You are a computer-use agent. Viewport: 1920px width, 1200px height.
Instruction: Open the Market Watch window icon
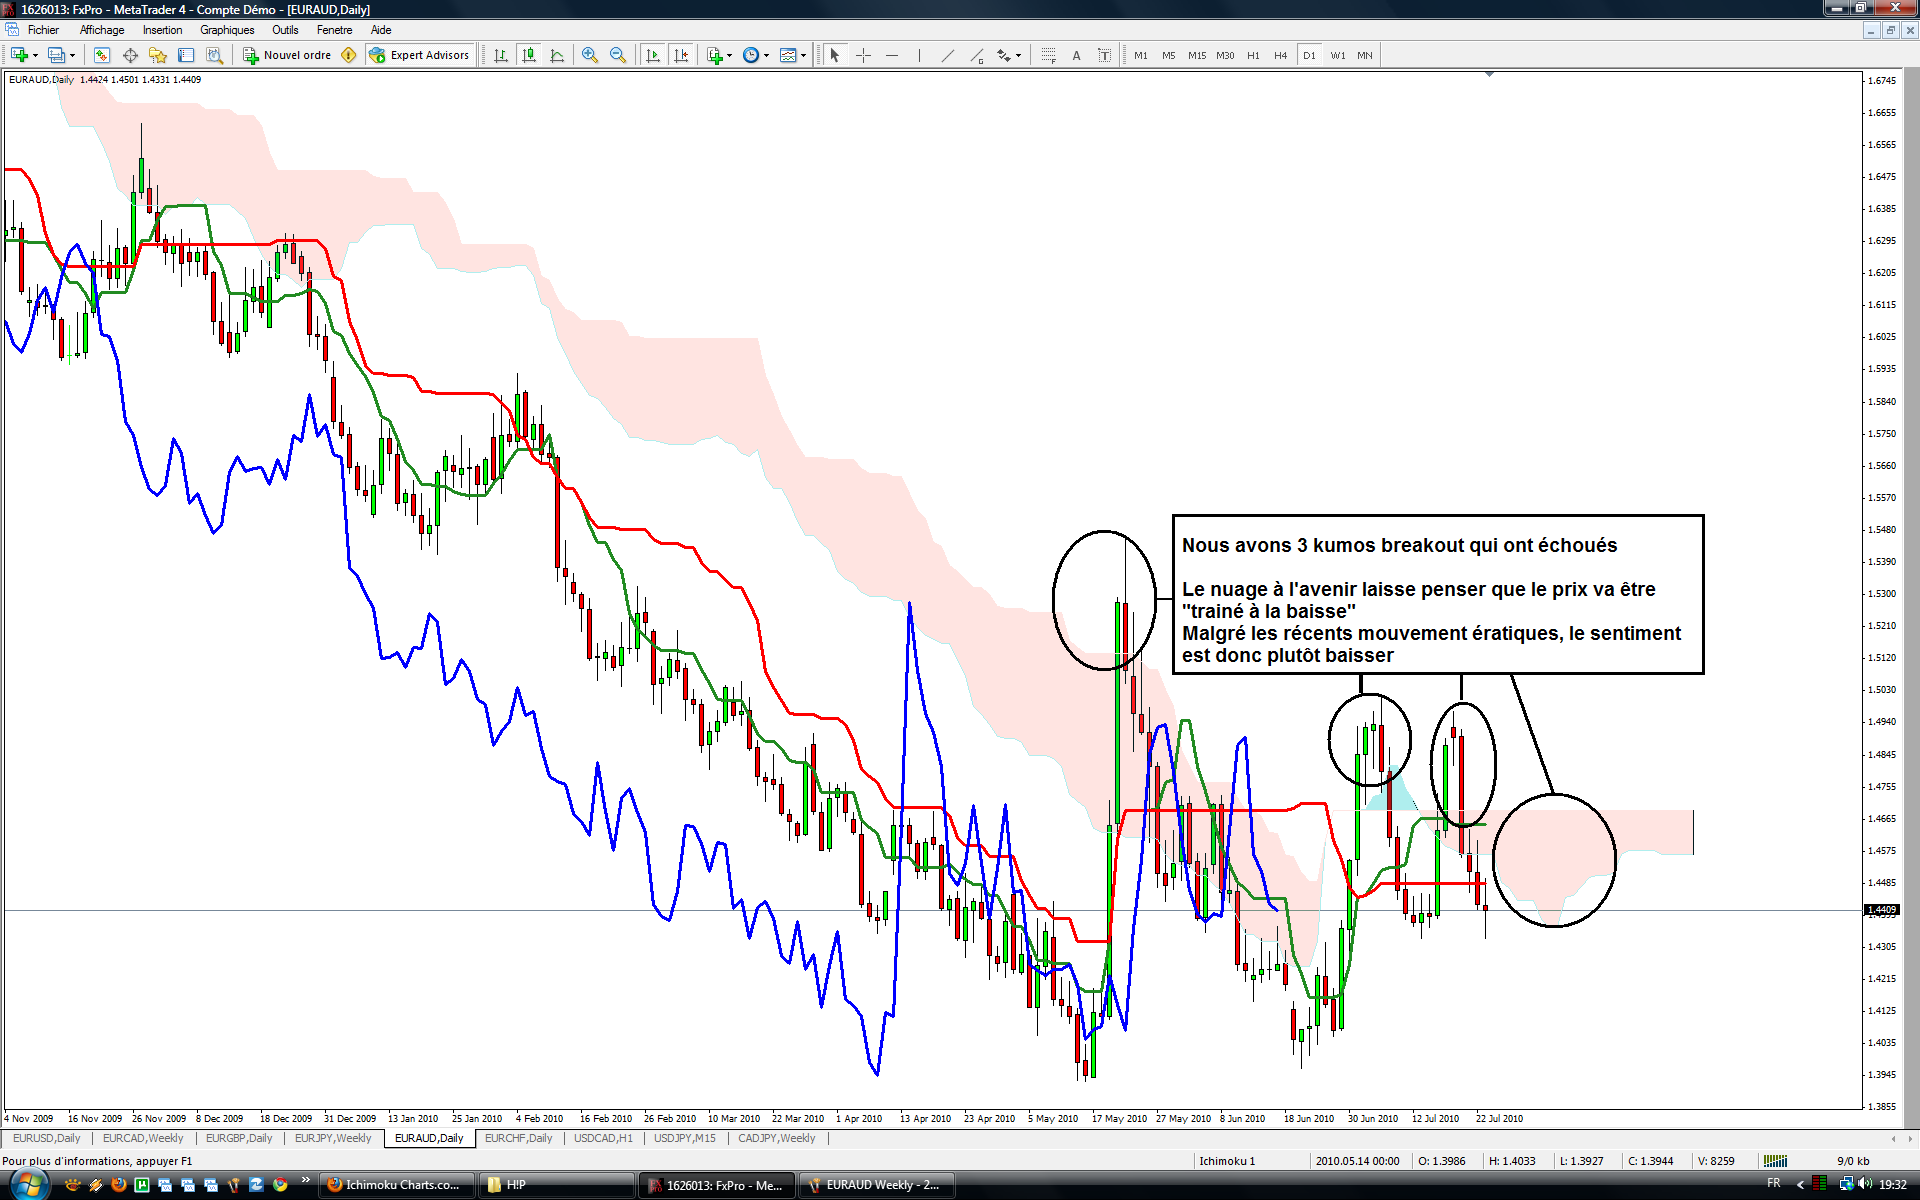click(101, 55)
